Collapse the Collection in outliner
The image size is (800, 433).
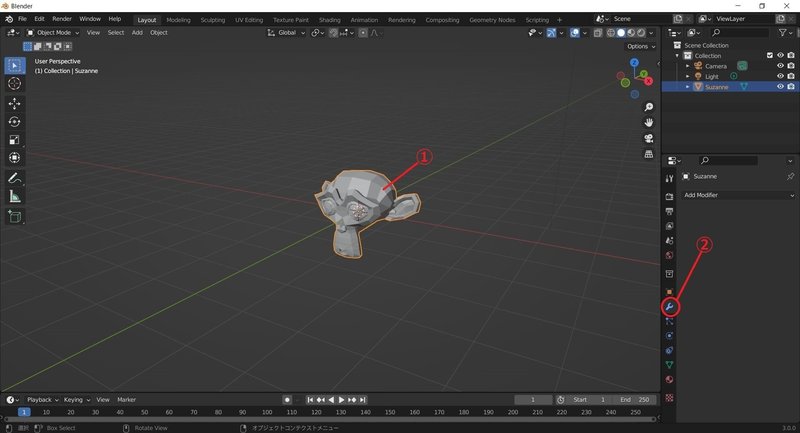click(678, 56)
